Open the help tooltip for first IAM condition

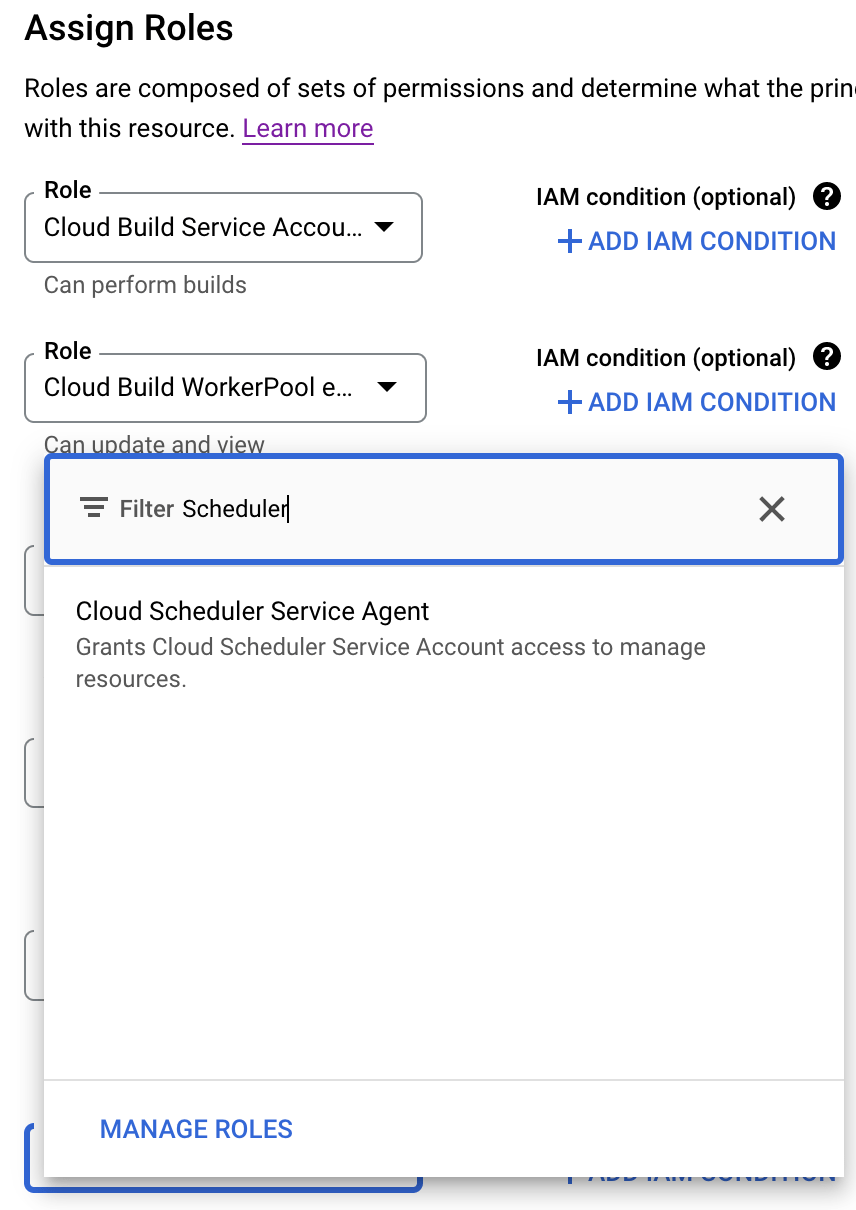[827, 196]
